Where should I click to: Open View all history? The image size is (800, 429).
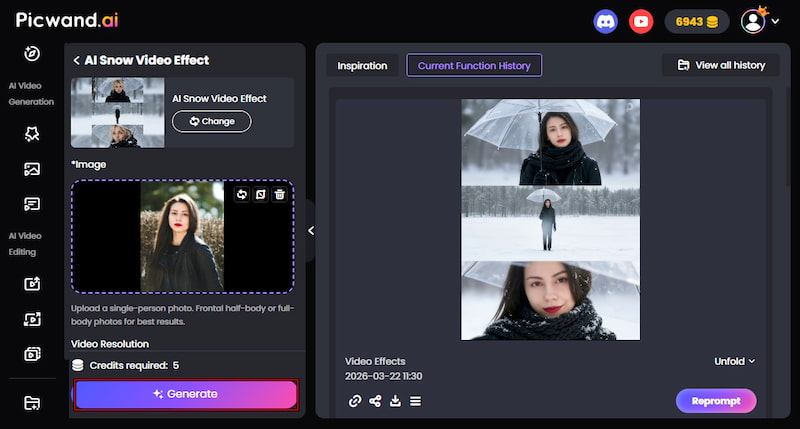[x=721, y=65]
